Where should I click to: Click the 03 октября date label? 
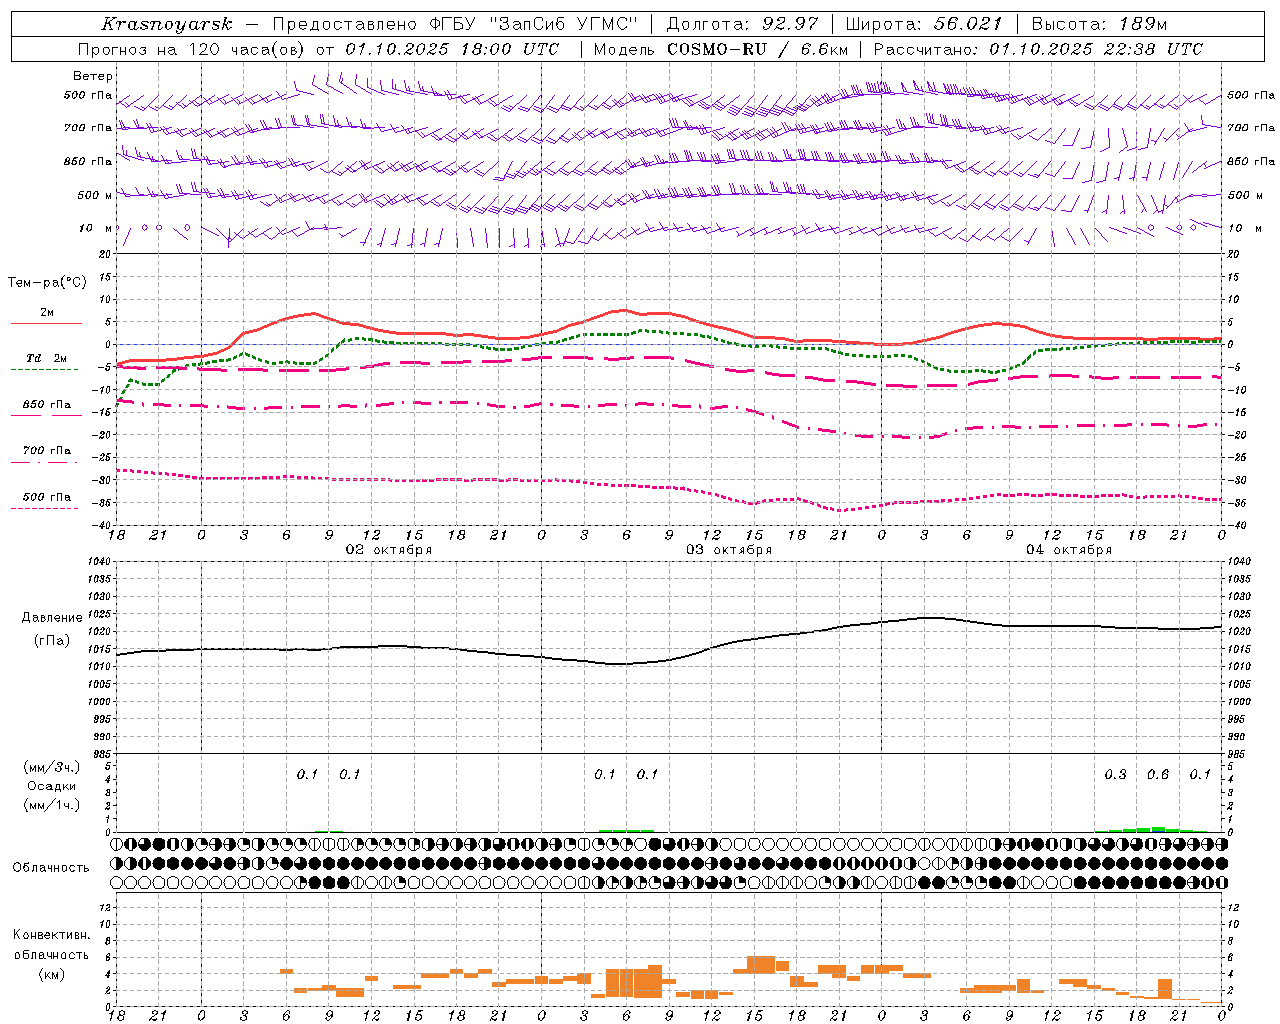coord(729,549)
